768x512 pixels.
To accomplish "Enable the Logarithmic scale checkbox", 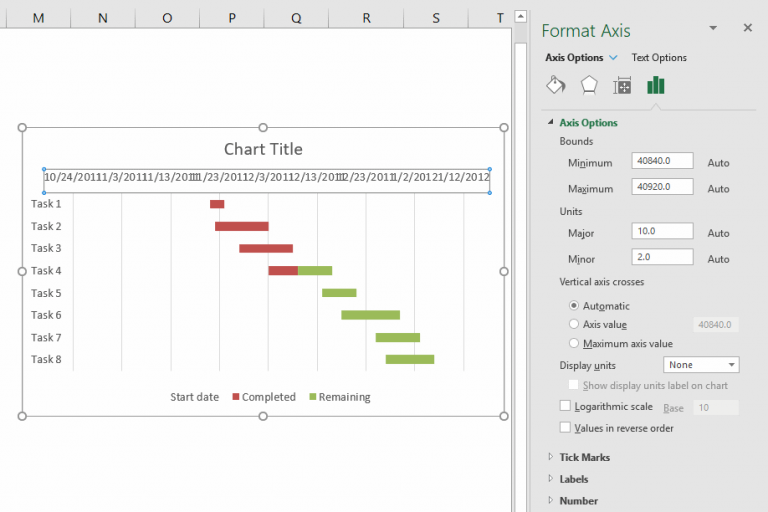I will click(565, 406).
